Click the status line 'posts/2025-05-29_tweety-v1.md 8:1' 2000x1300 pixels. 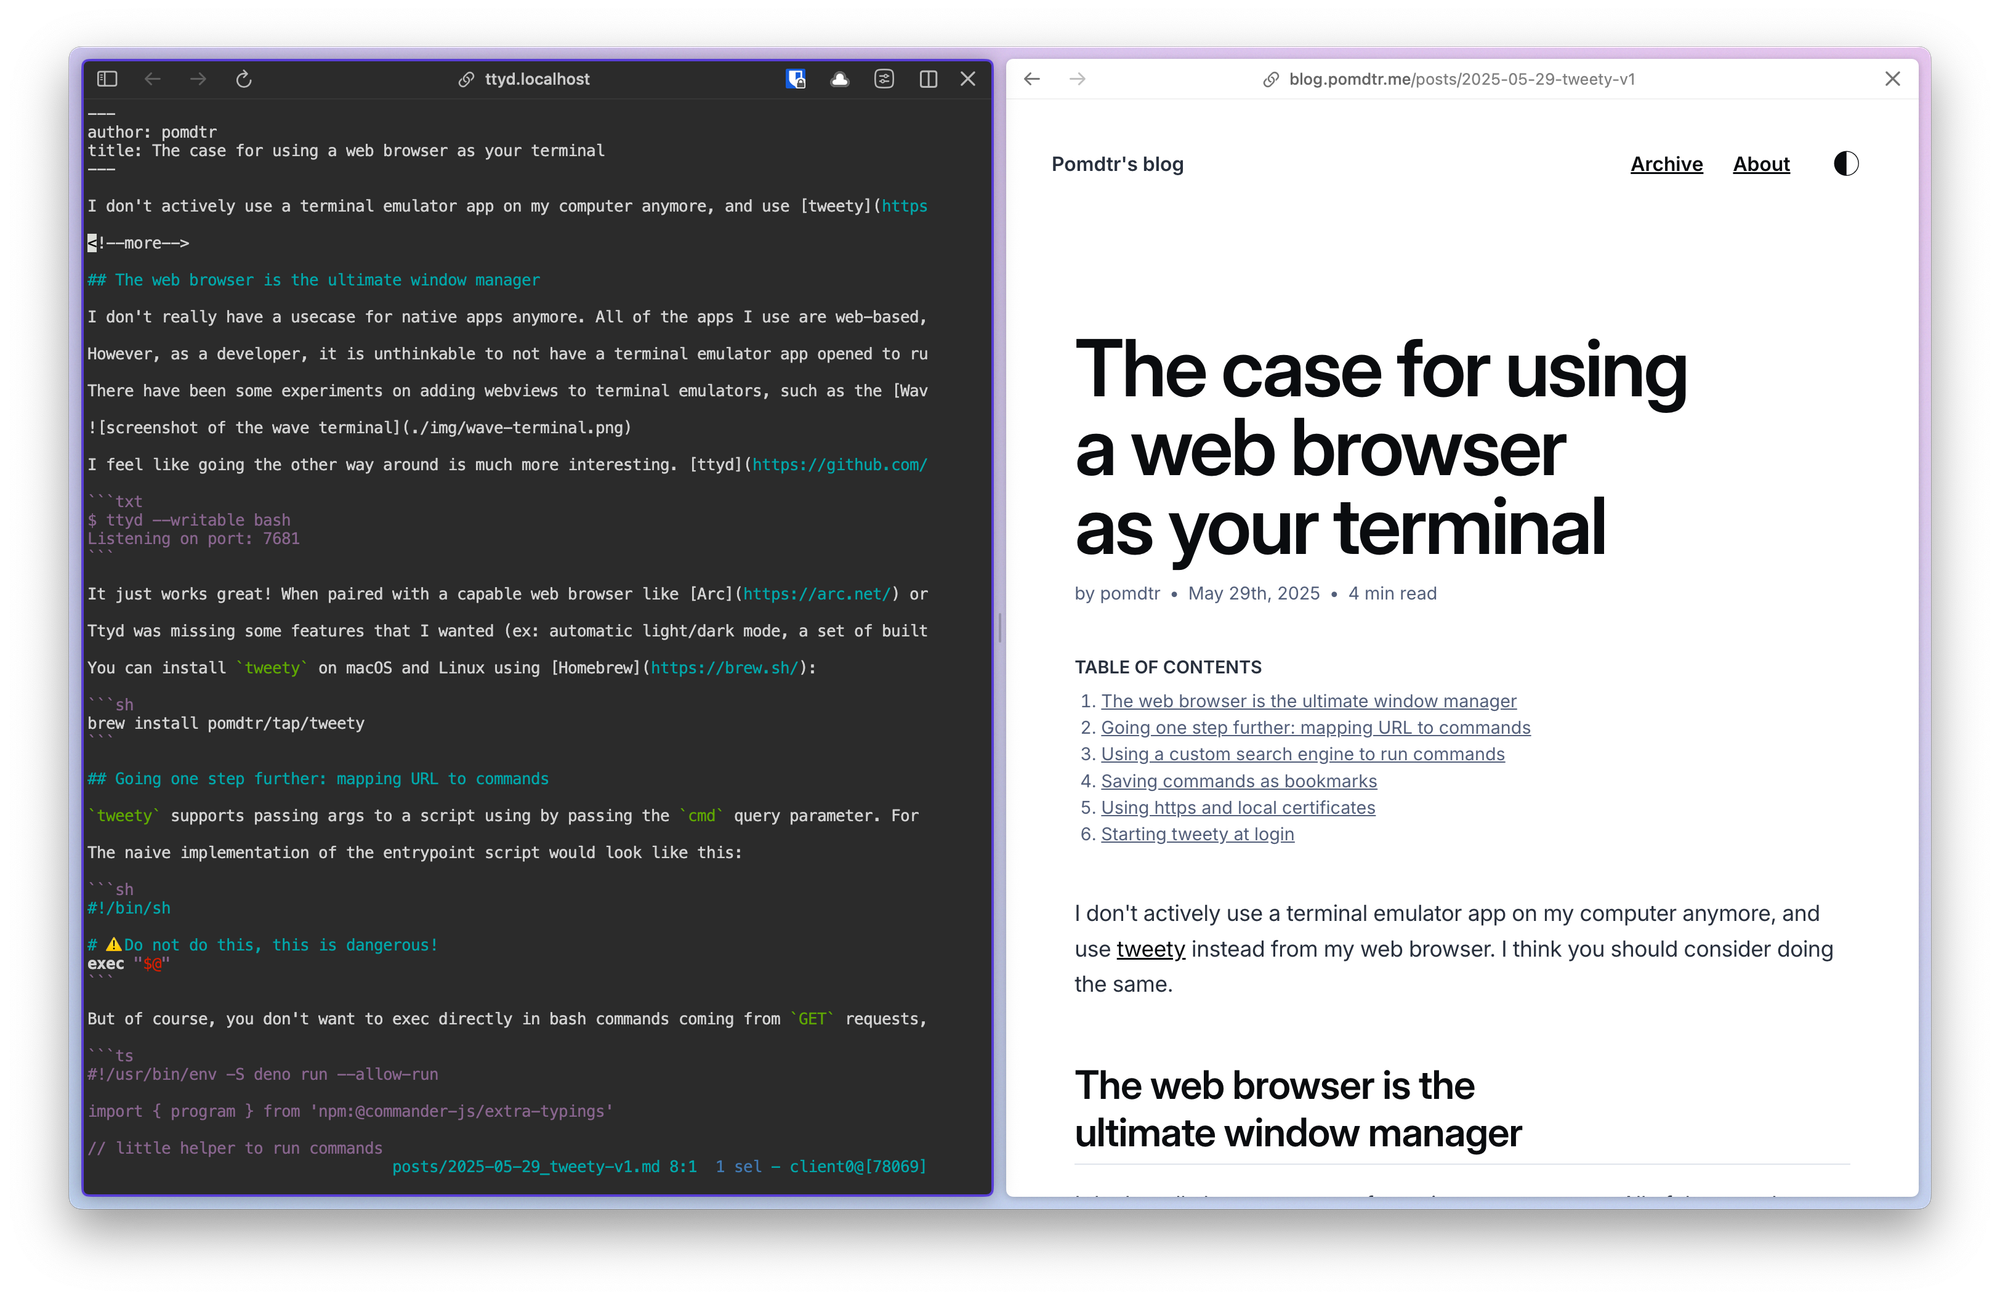tap(544, 1167)
